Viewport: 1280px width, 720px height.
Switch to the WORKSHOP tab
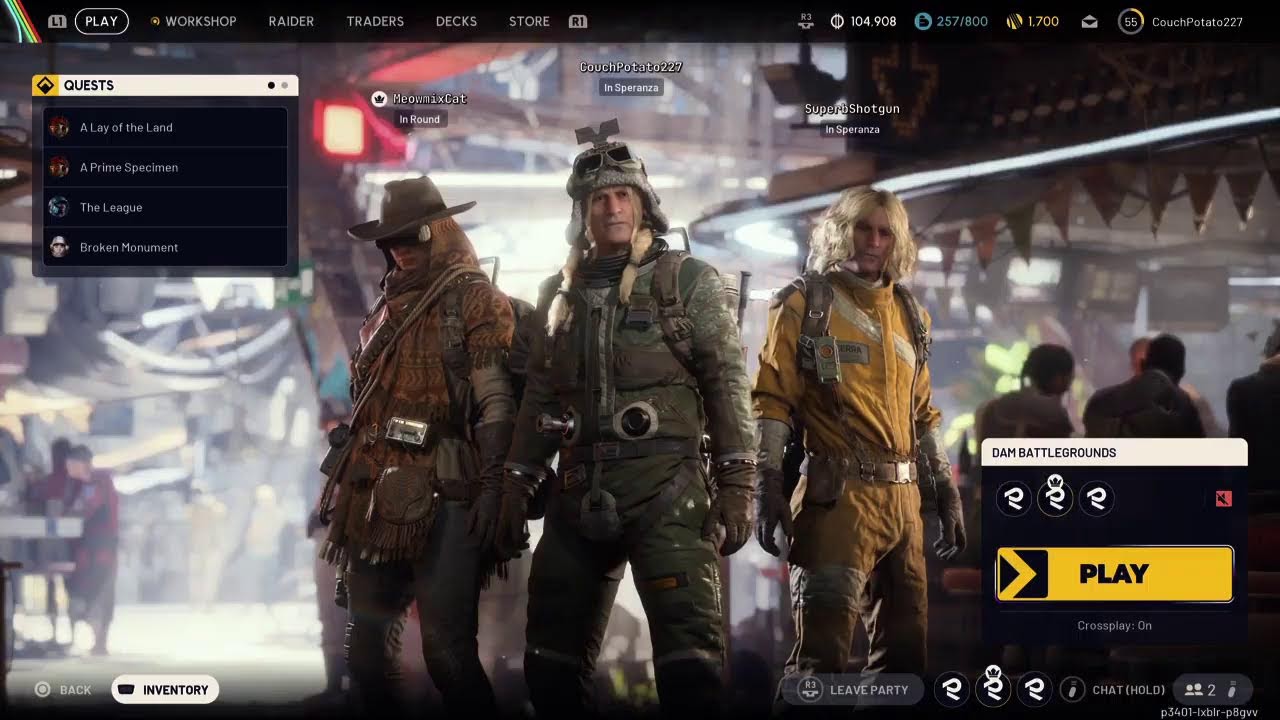(x=200, y=21)
